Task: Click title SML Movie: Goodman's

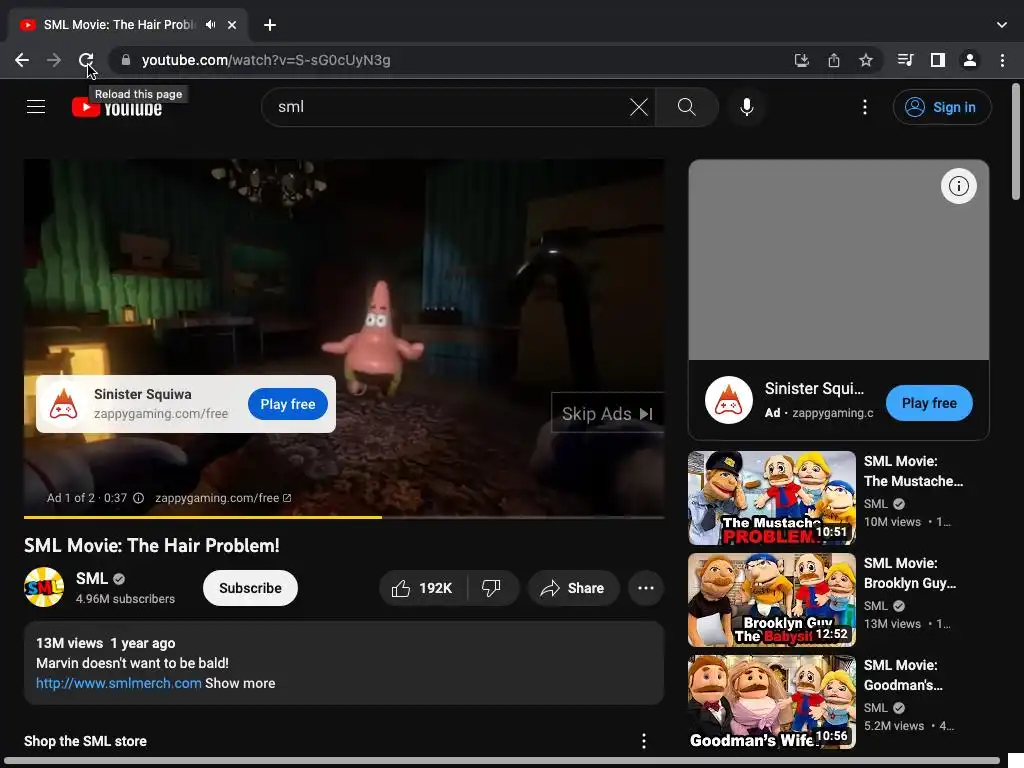Action: click(x=903, y=675)
